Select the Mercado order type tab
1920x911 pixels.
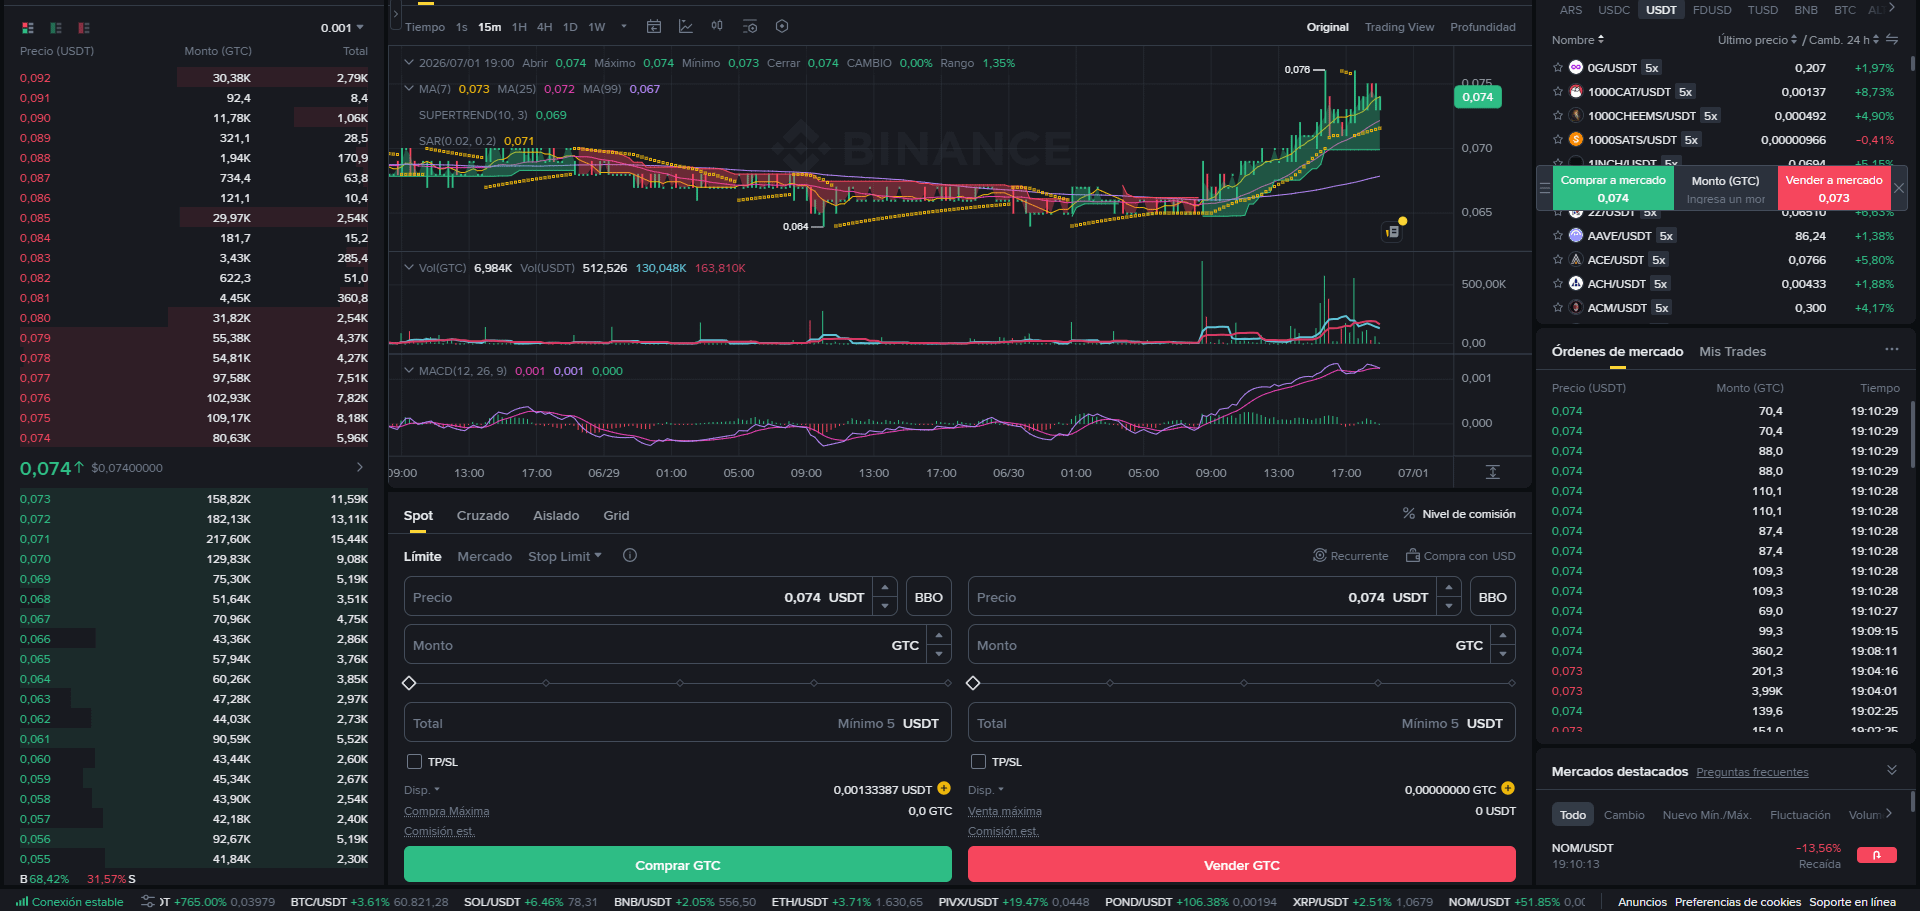point(484,556)
